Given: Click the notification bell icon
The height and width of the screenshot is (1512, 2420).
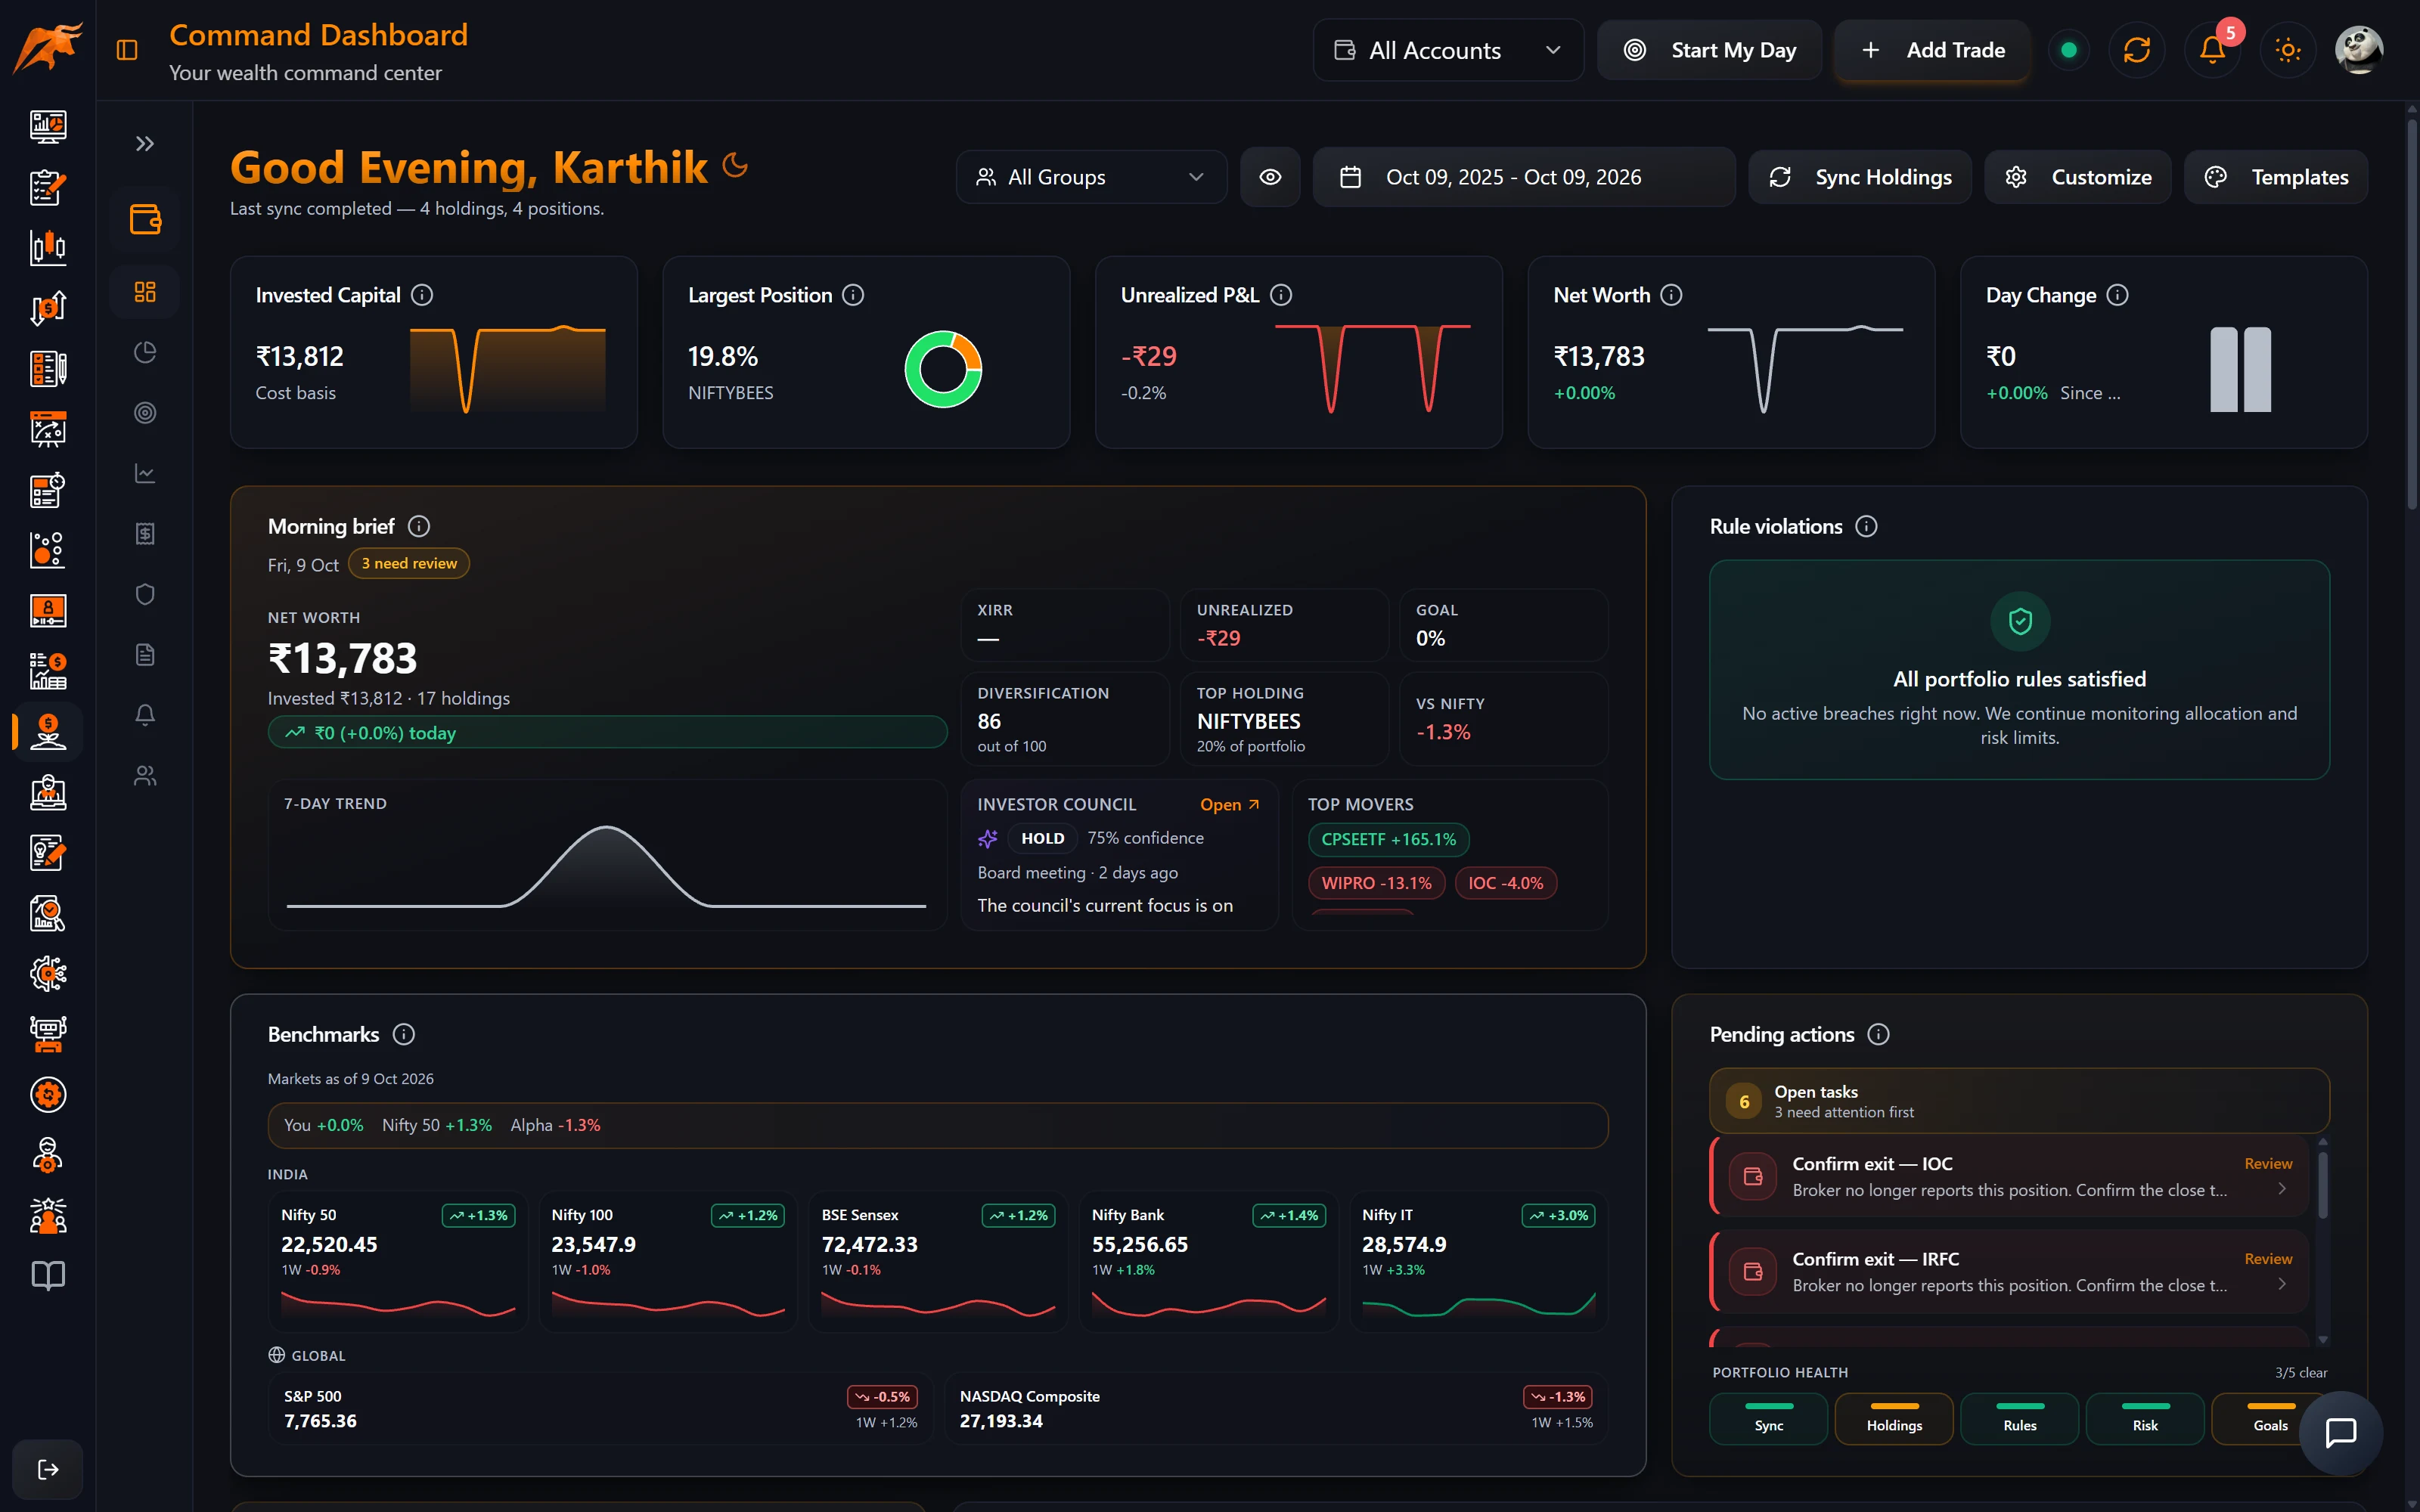Looking at the screenshot, I should 2212,50.
